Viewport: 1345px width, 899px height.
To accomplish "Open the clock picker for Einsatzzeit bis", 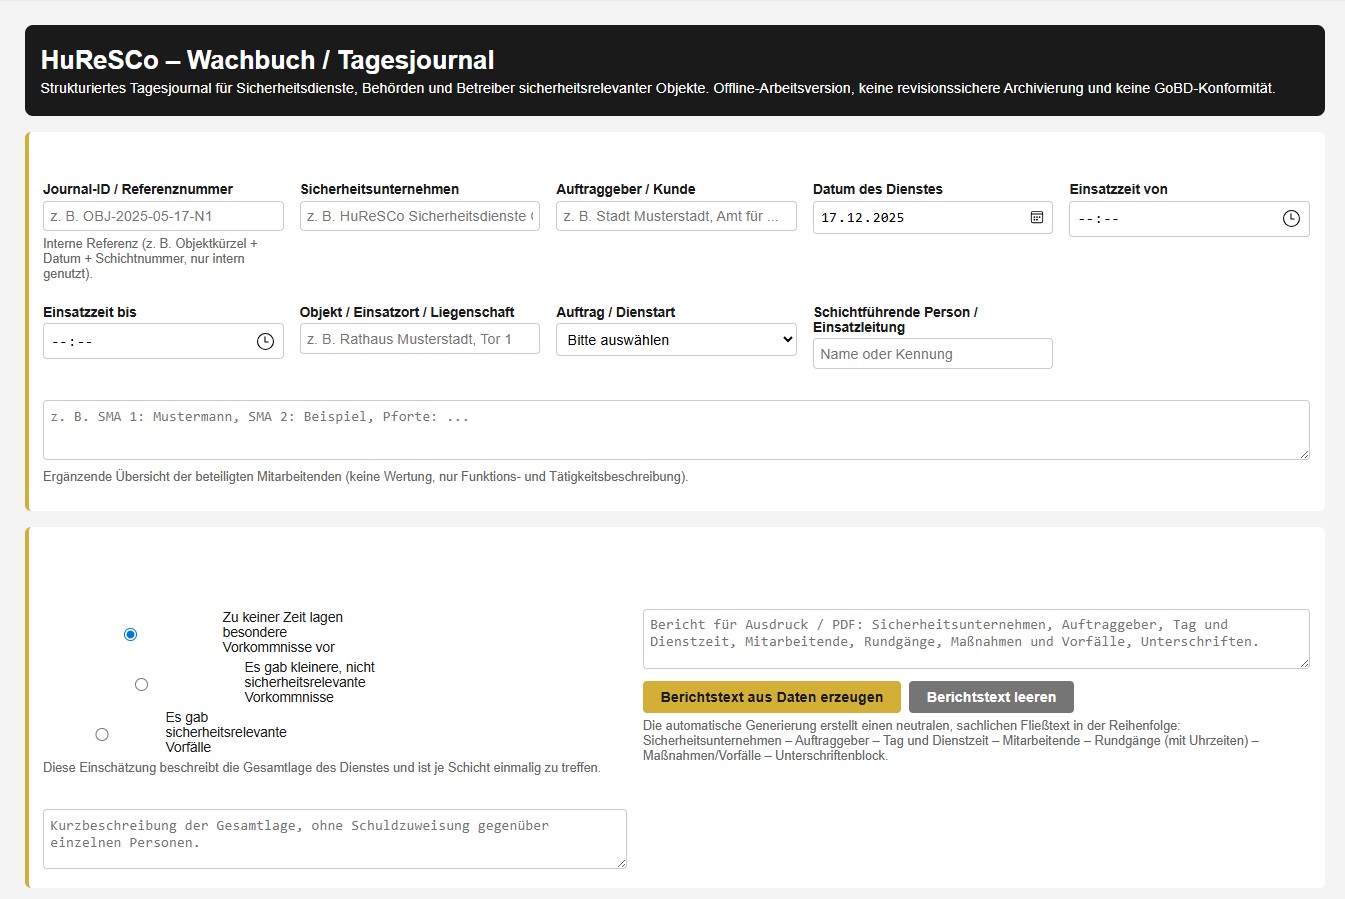I will tap(264, 340).
